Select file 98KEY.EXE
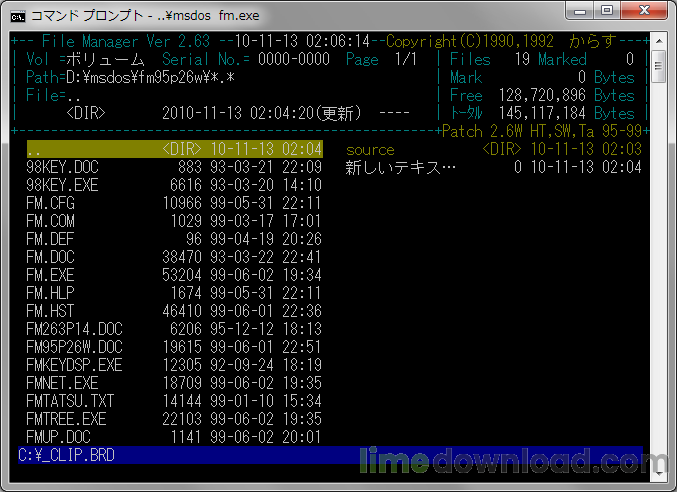Viewport: 677px width, 492px height. [174, 185]
